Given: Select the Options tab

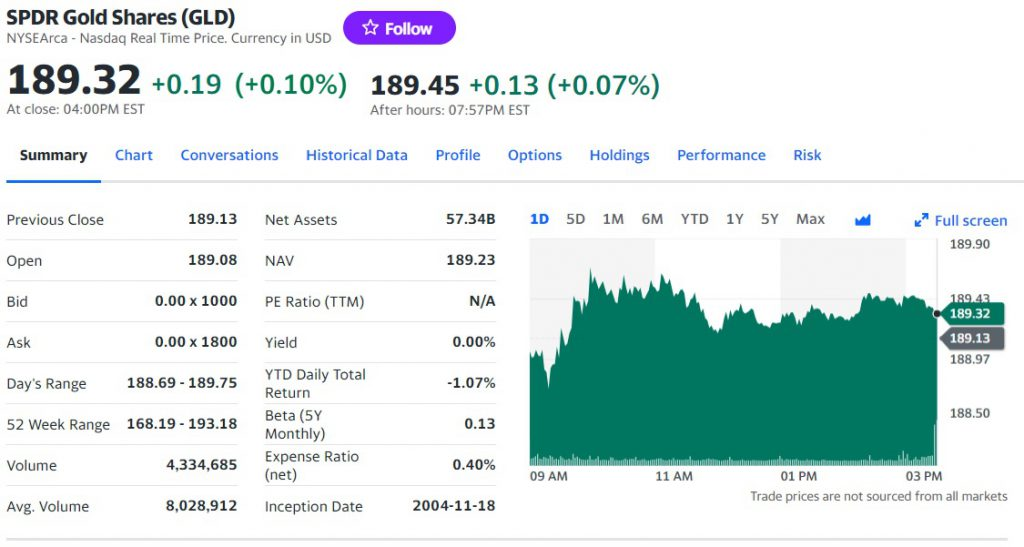Looking at the screenshot, I should point(535,155).
